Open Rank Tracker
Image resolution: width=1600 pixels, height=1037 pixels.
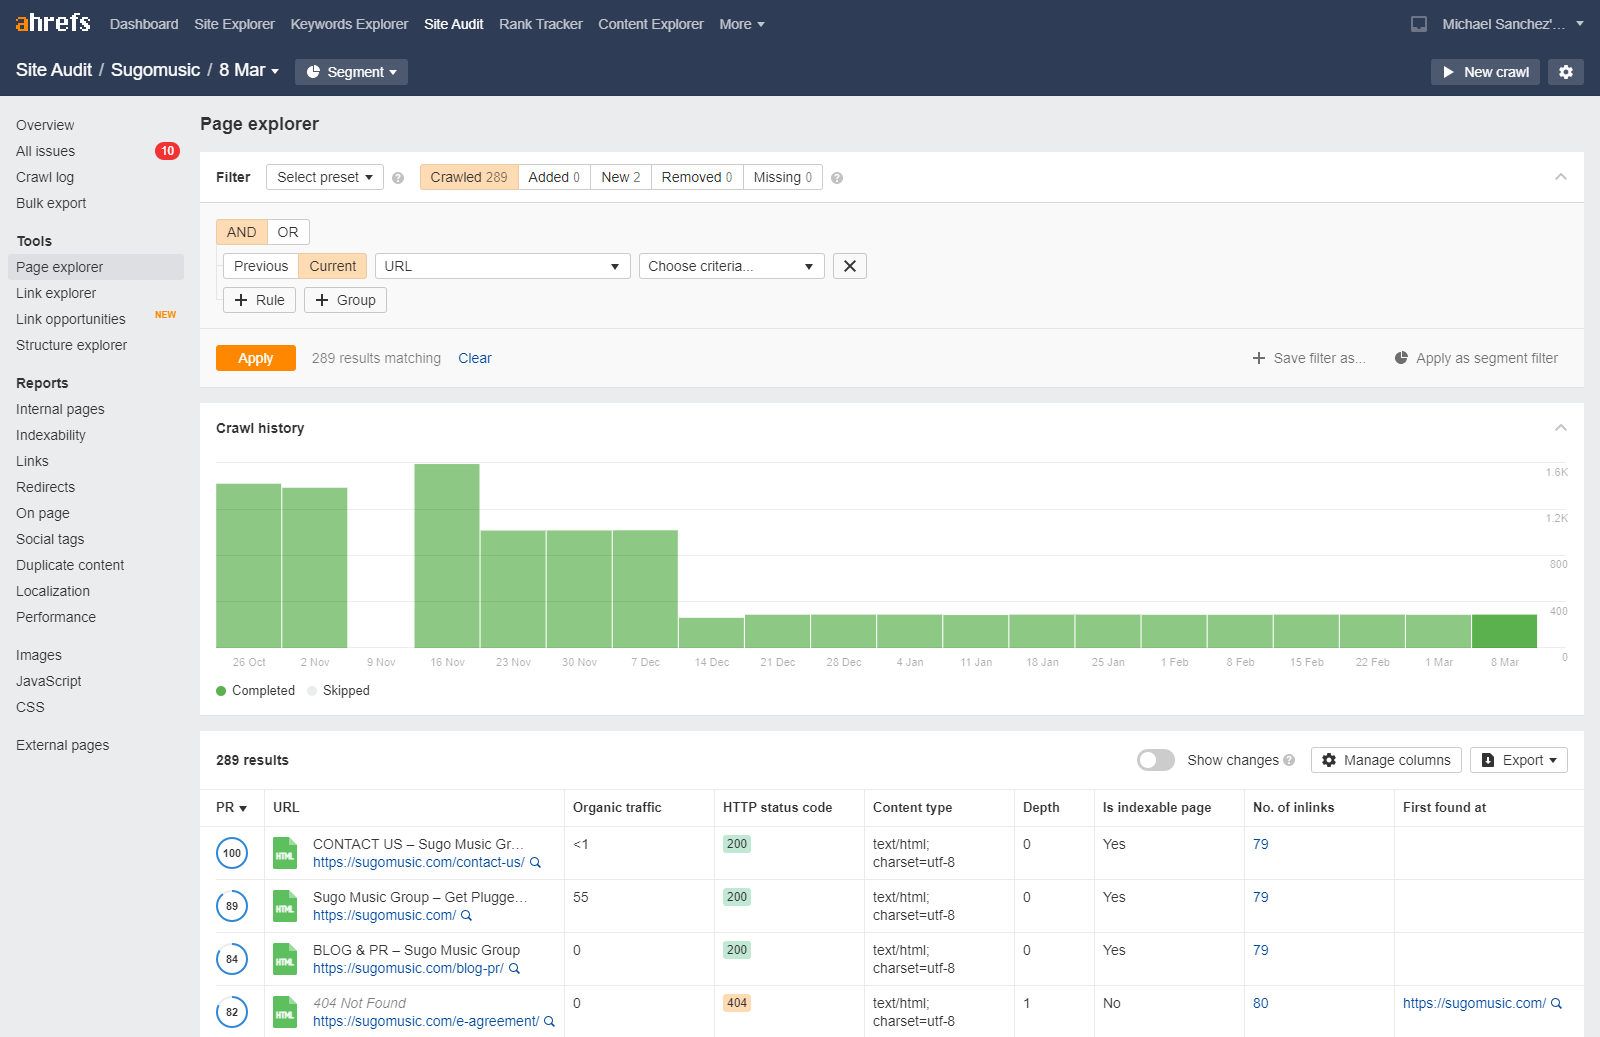540,24
